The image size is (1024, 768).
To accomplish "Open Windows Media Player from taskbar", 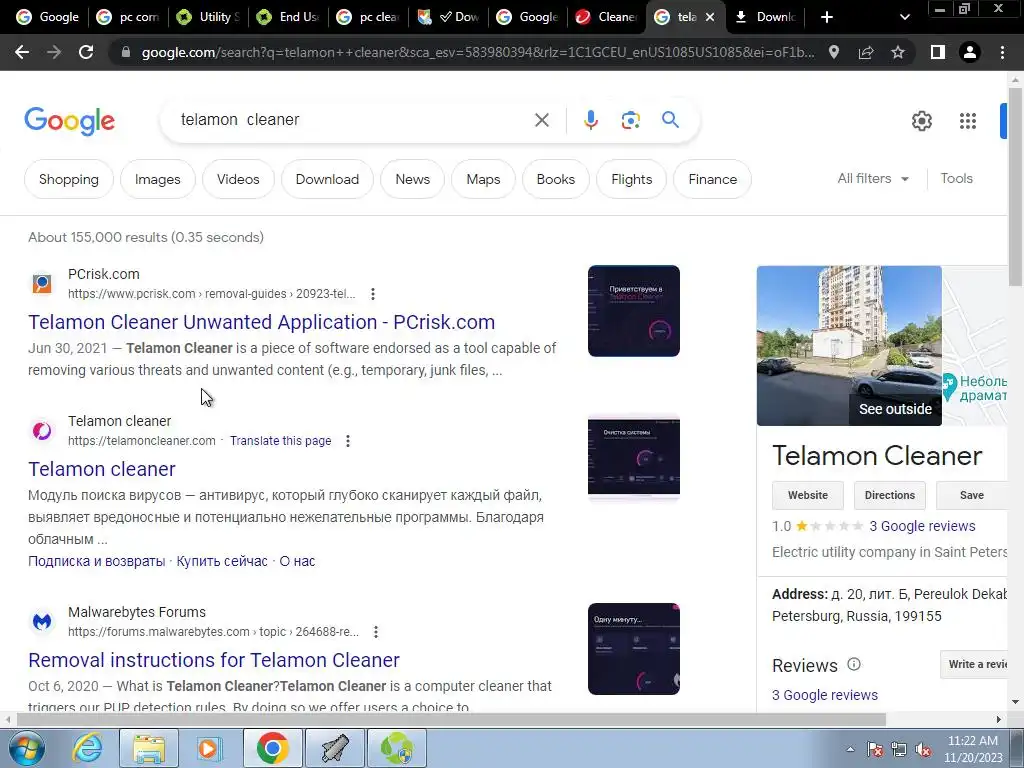I will click(x=210, y=748).
